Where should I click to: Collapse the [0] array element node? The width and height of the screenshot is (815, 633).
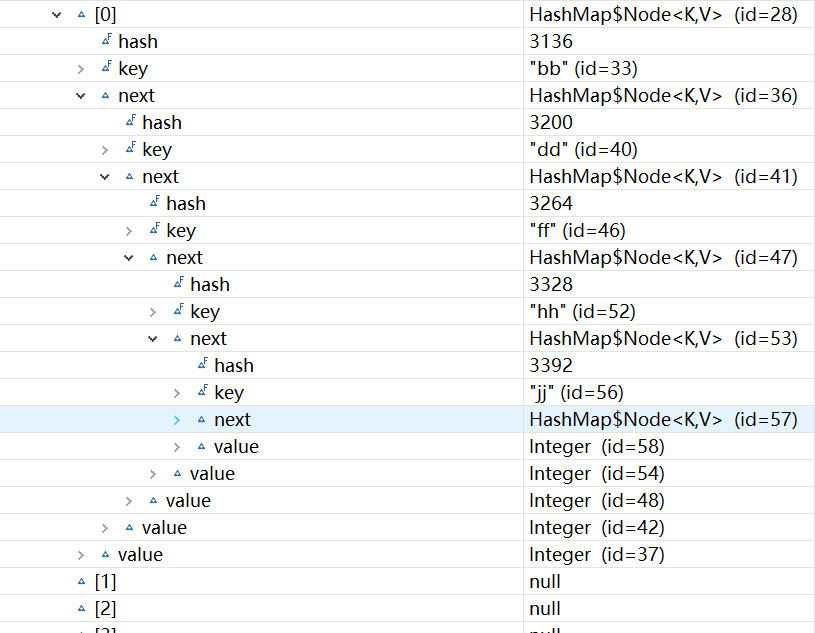[x=57, y=15]
